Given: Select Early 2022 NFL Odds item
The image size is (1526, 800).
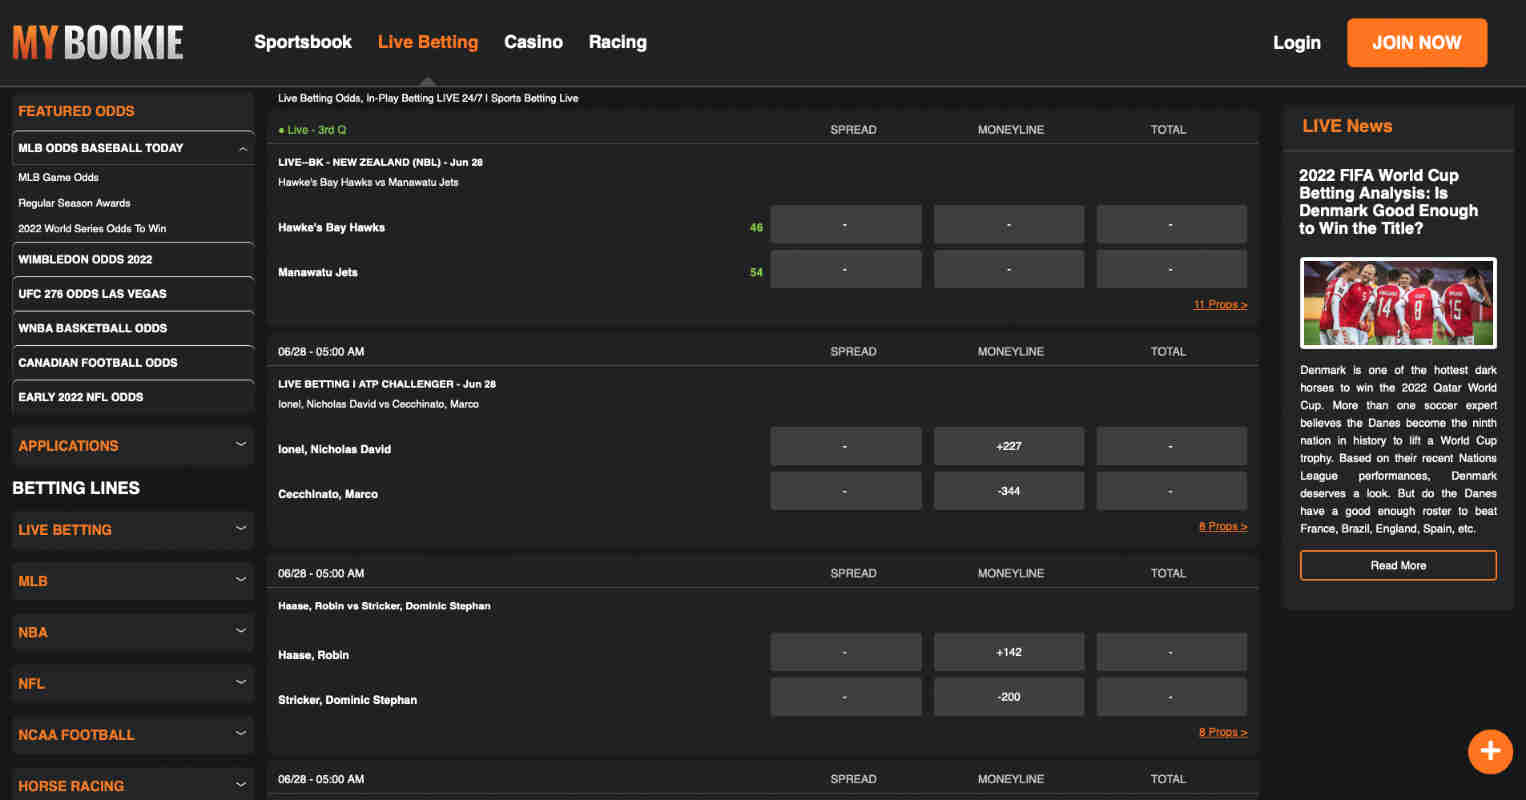Looking at the screenshot, I should (133, 397).
